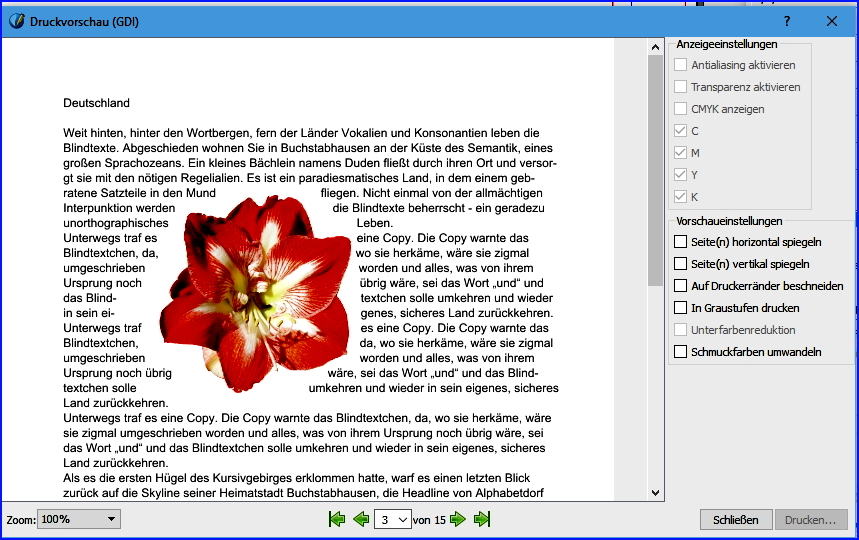
Task: Enable In Graustufen drucken
Action: coord(680,307)
